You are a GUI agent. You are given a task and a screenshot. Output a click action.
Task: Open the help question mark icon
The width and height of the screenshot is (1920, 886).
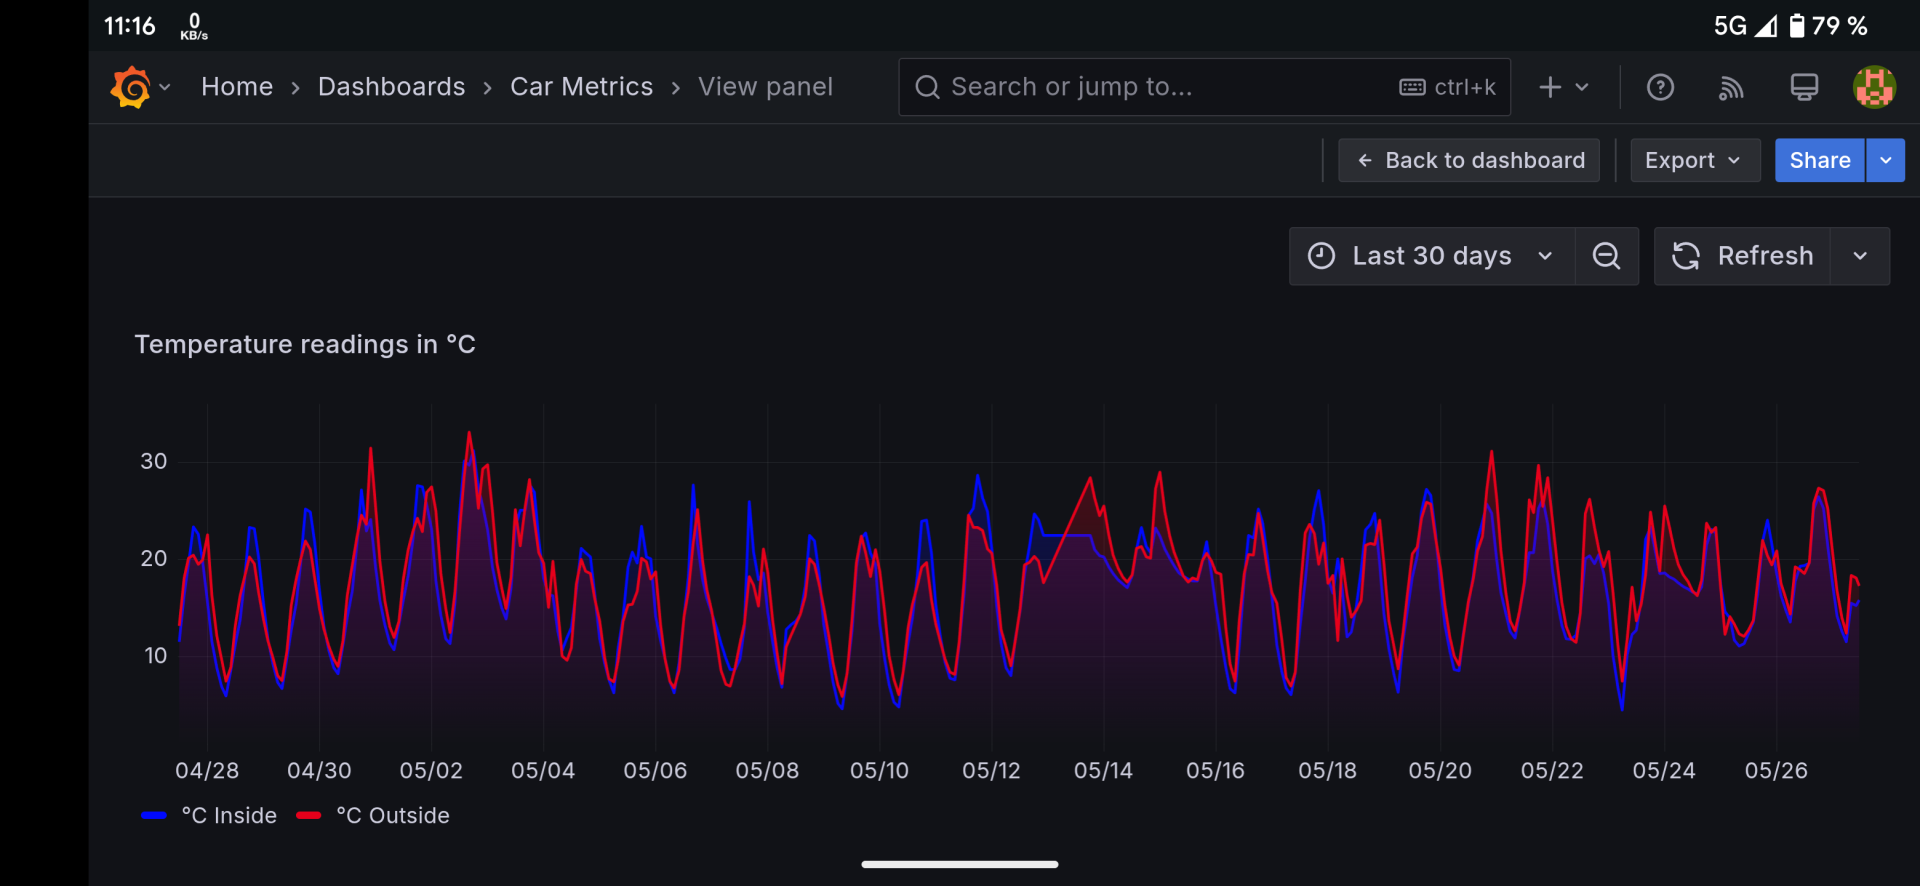[1660, 88]
